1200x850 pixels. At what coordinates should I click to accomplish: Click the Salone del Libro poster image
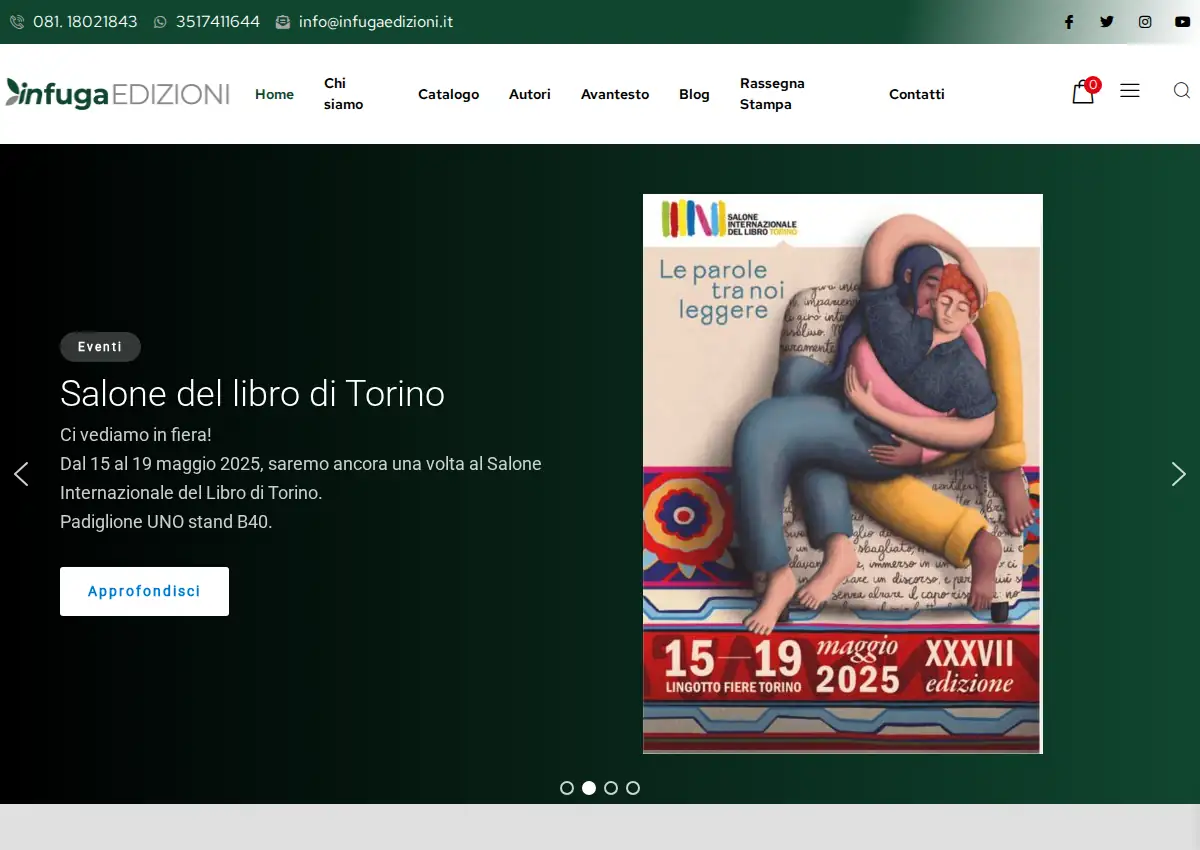(x=843, y=474)
